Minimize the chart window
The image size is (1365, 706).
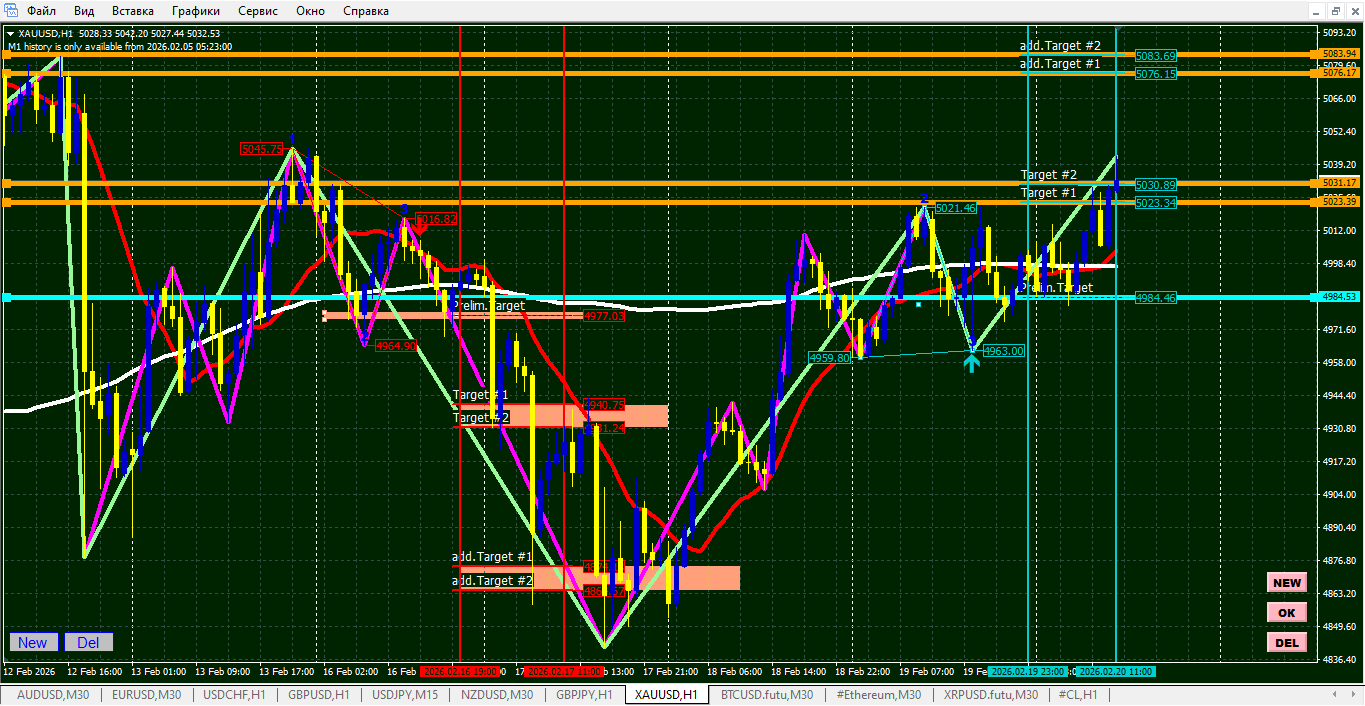tap(1318, 10)
